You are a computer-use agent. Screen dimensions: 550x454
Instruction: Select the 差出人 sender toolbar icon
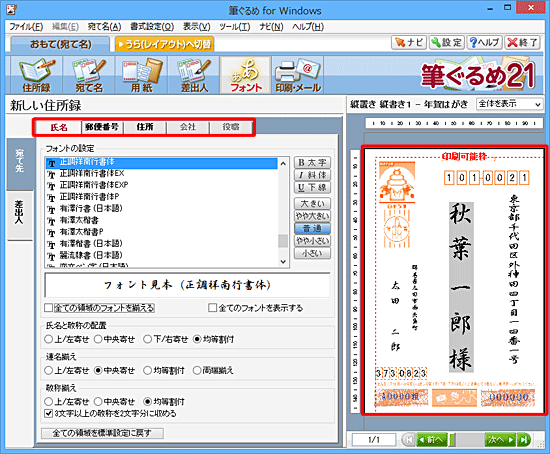pyautogui.click(x=194, y=75)
